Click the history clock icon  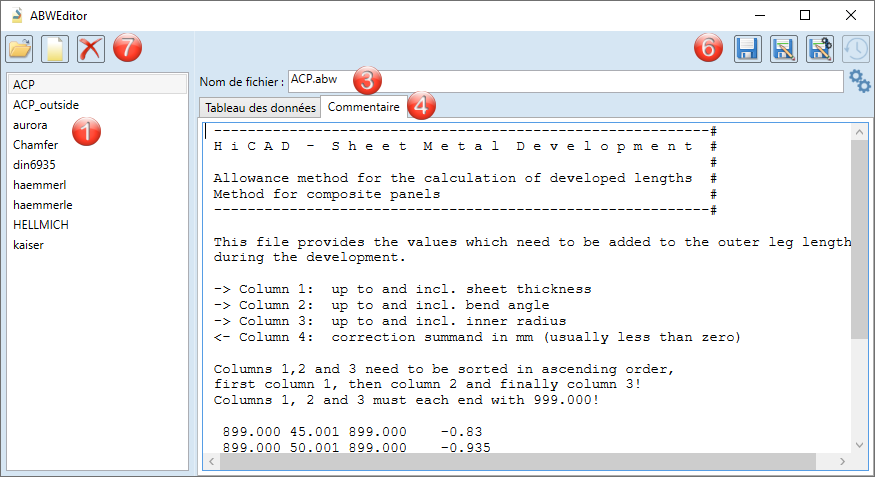click(855, 49)
